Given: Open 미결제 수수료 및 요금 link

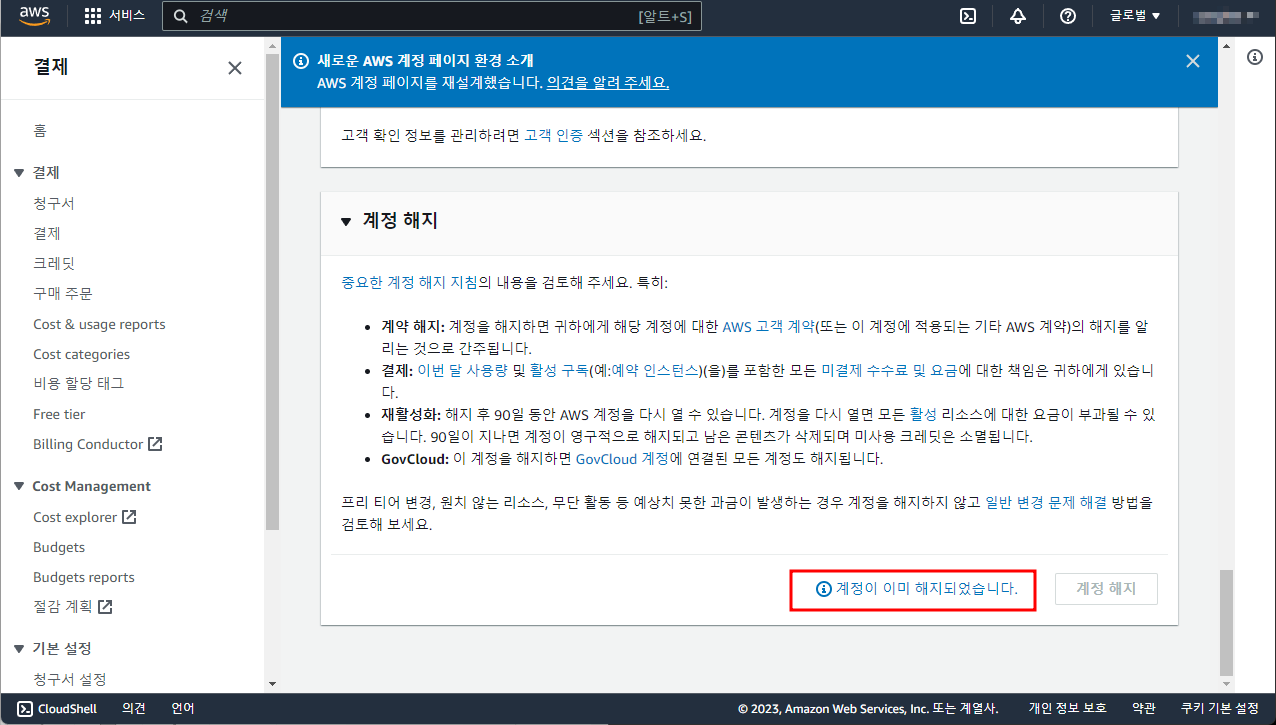Looking at the screenshot, I should click(890, 370).
